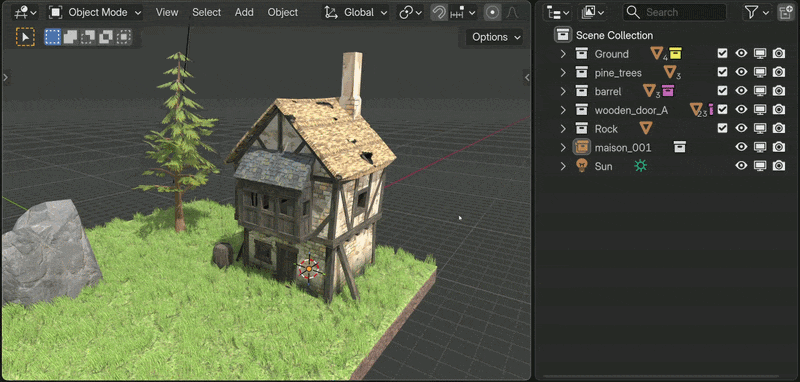800x382 pixels.
Task: Hide barrel with its eye icon
Action: (x=741, y=90)
